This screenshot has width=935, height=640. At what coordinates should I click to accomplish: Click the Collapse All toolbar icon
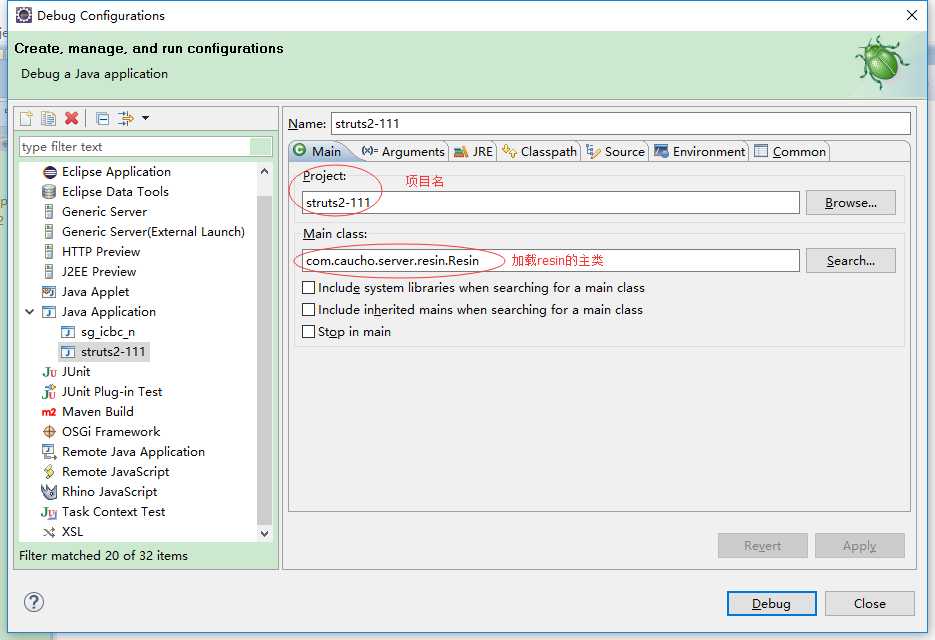[x=103, y=118]
